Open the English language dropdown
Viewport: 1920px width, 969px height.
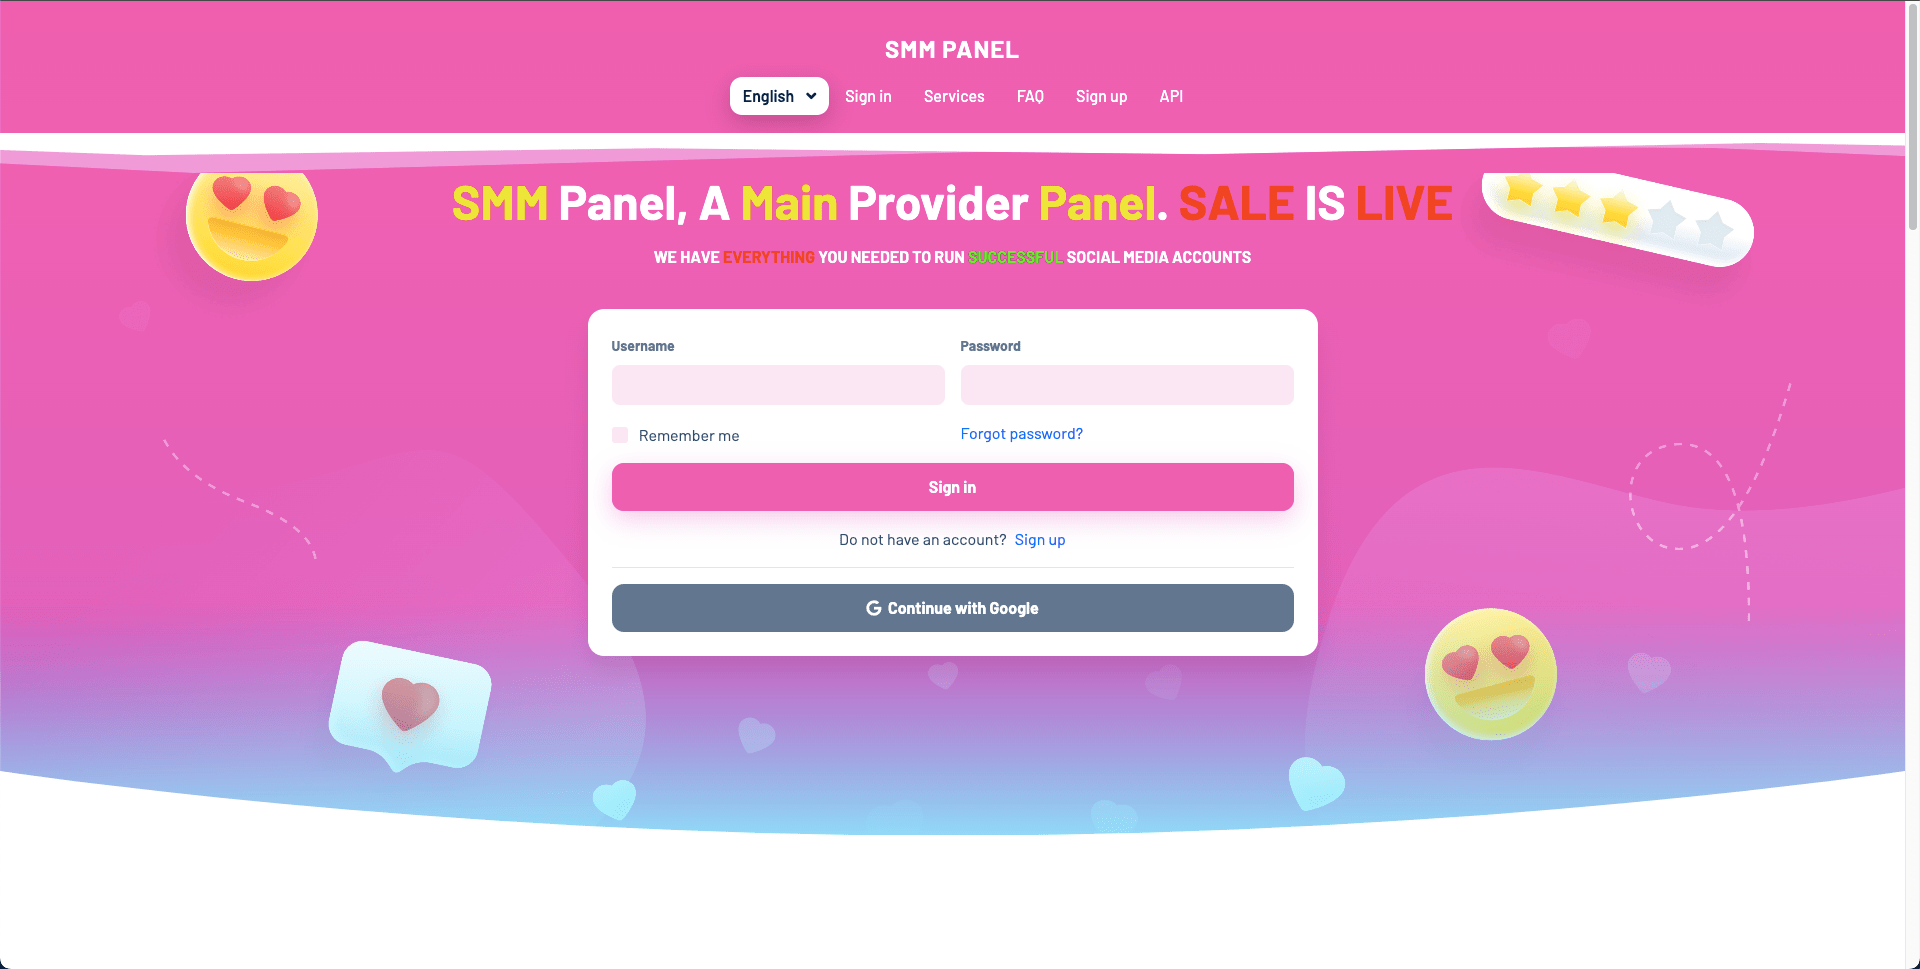(779, 96)
